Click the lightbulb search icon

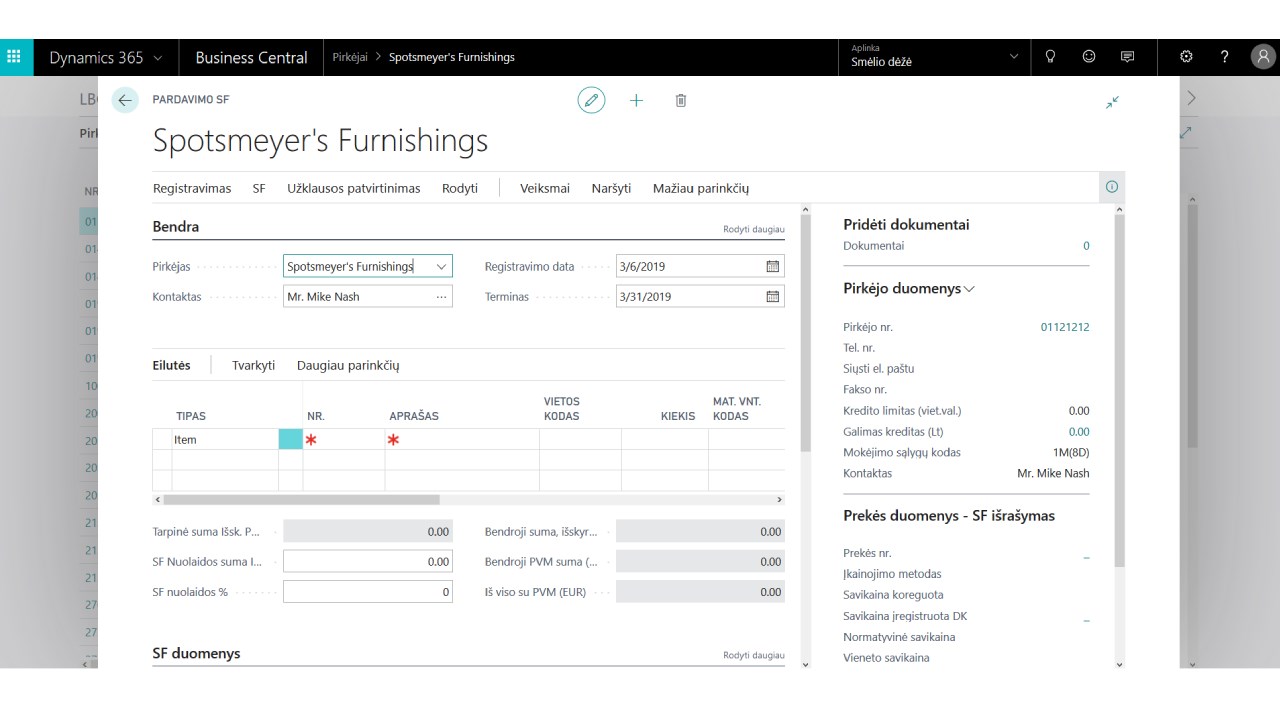click(1050, 57)
